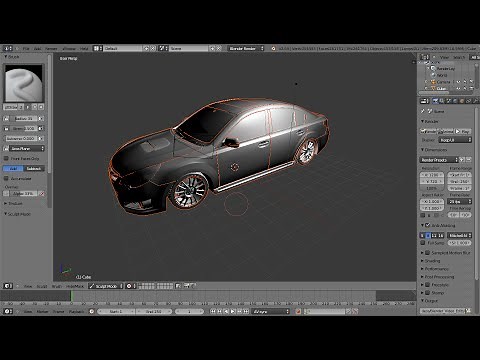The width and height of the screenshot is (480, 360).
Task: Select the Add brush direction
Action: pos(13,169)
